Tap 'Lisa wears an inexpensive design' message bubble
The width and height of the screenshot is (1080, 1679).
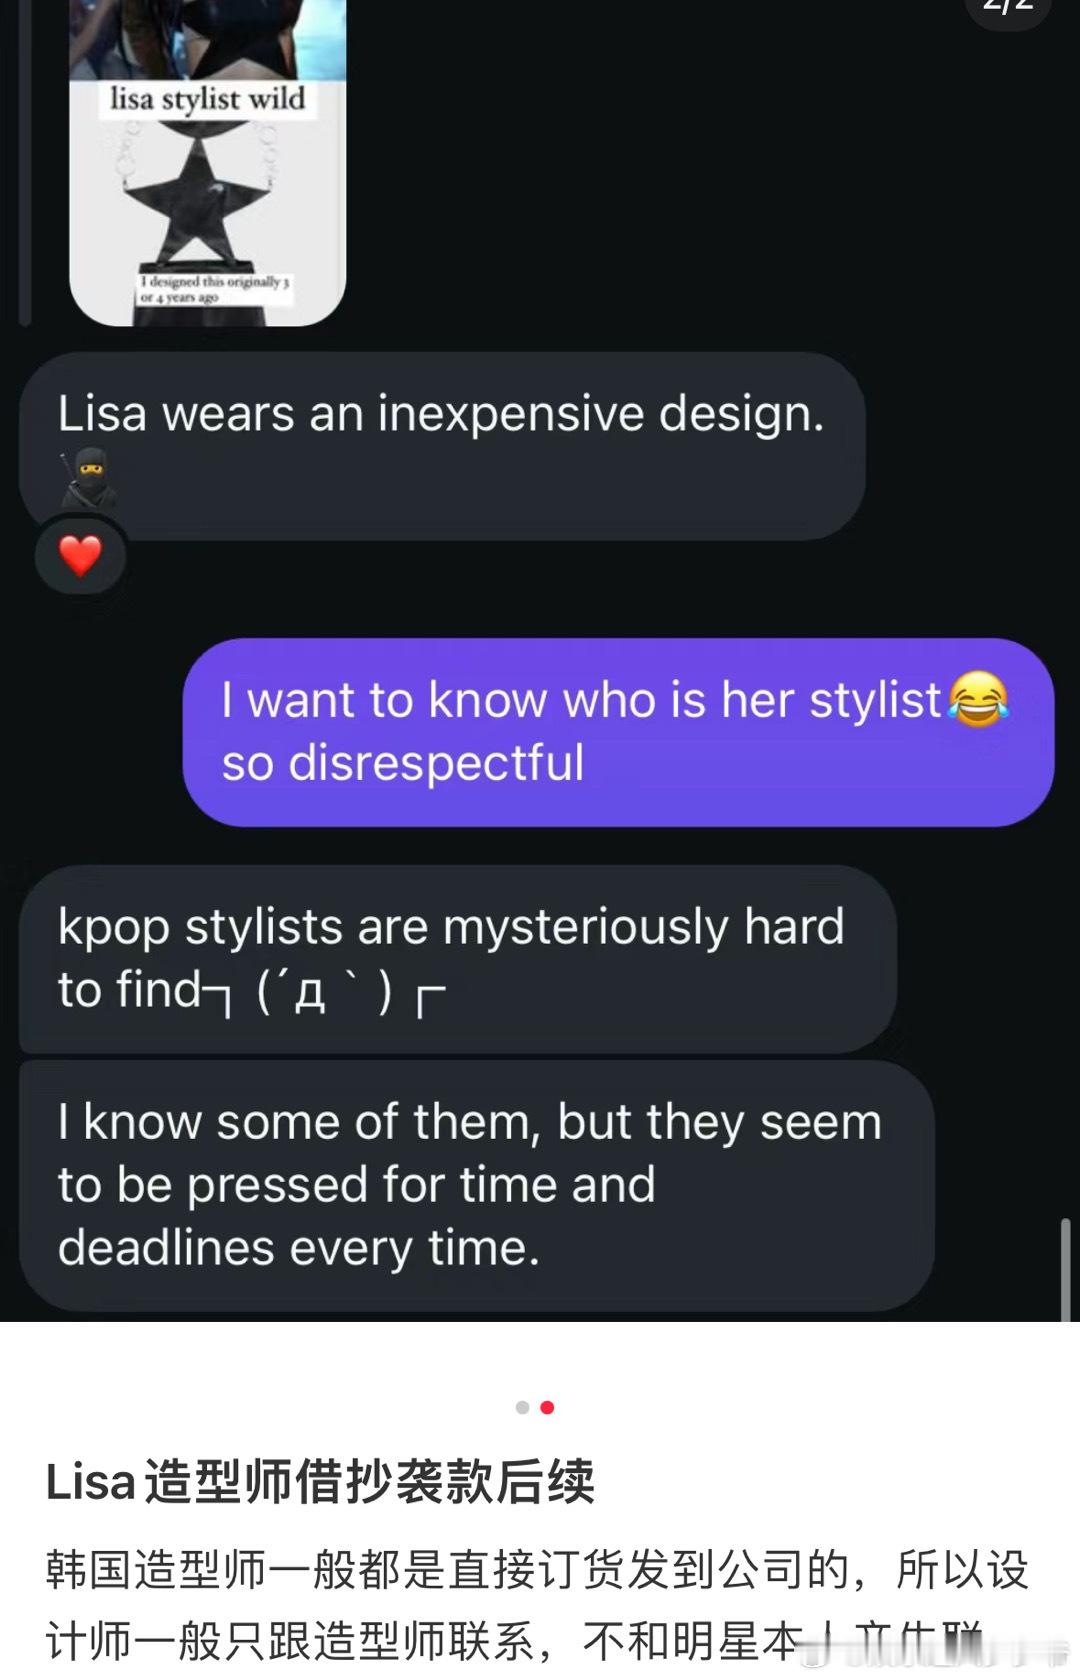click(442, 446)
